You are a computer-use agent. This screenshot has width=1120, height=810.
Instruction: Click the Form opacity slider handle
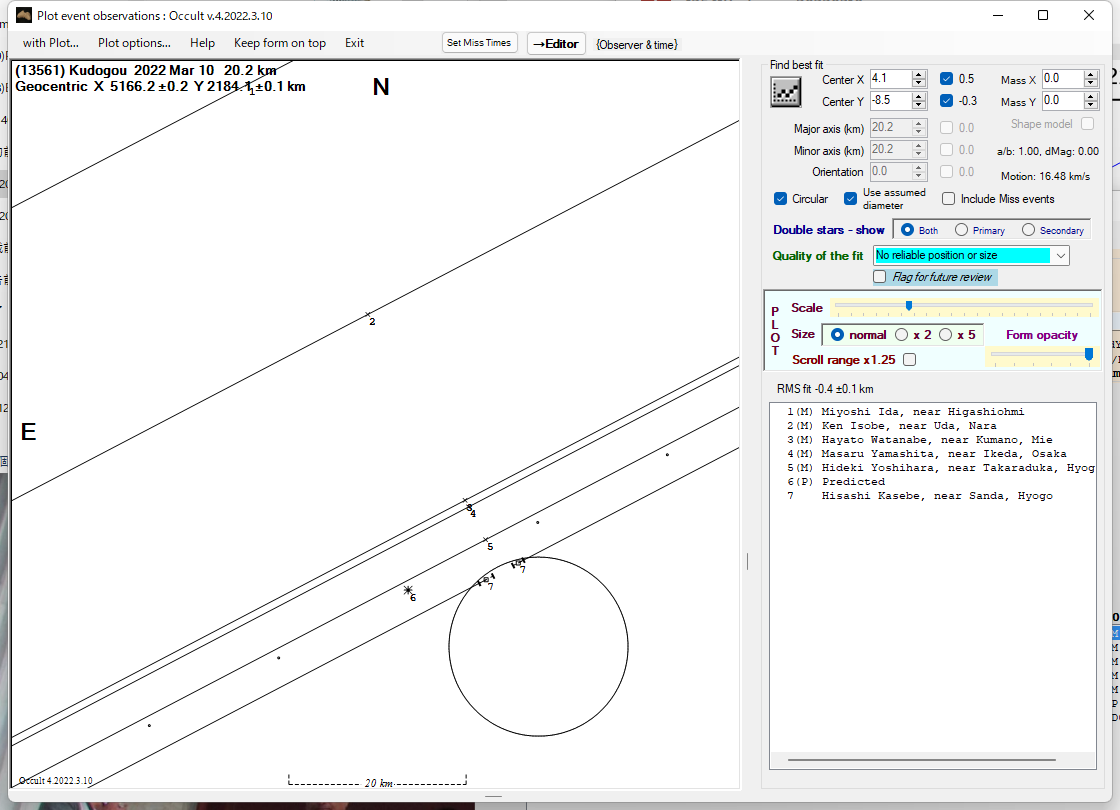click(x=1089, y=353)
